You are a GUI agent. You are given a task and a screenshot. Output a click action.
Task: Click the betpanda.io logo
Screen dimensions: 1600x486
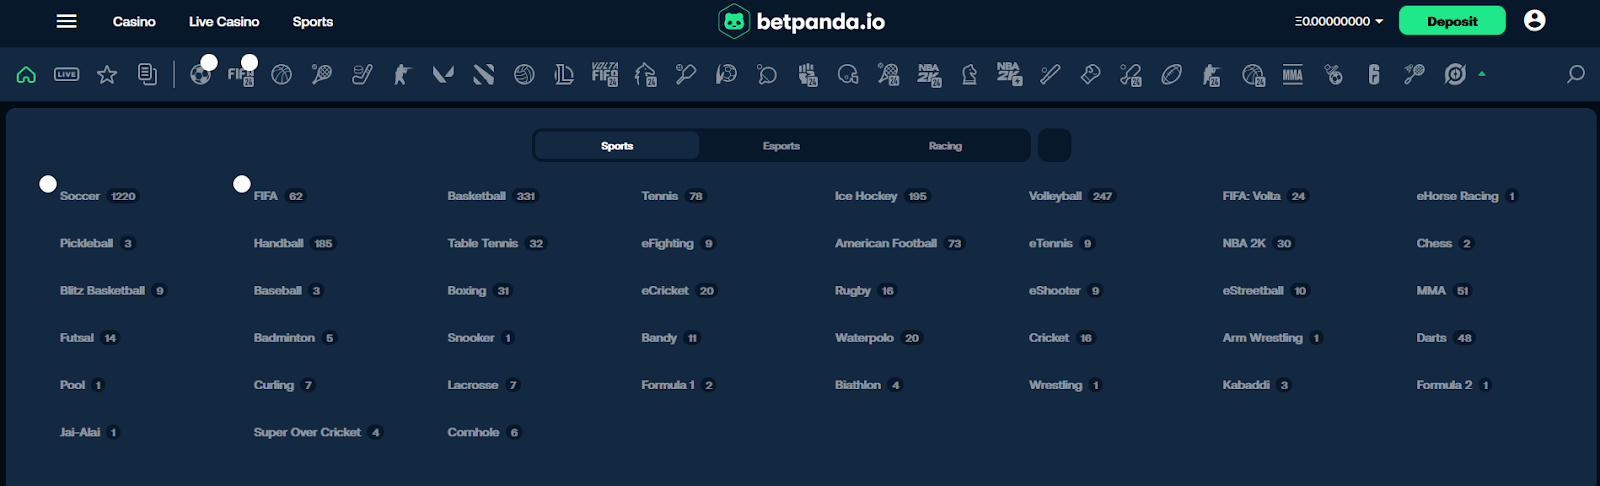(802, 21)
